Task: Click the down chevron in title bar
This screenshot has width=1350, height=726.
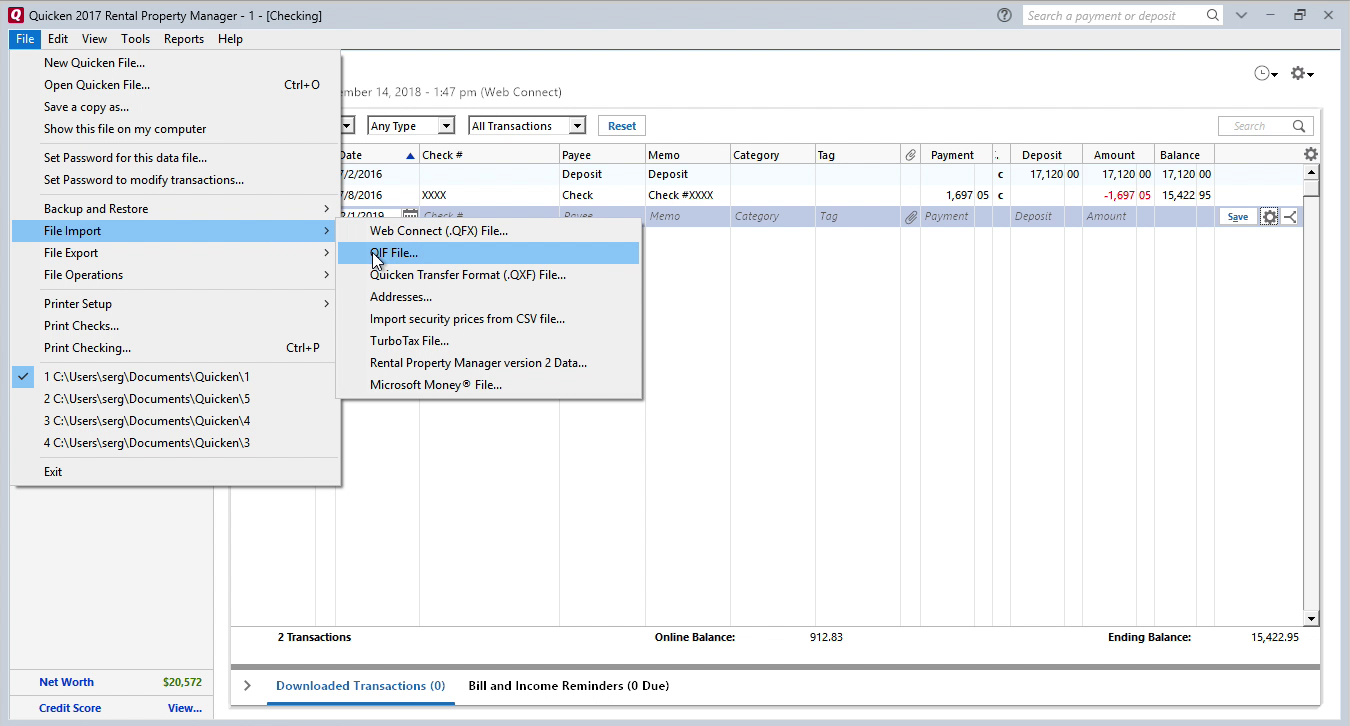Action: point(1241,15)
